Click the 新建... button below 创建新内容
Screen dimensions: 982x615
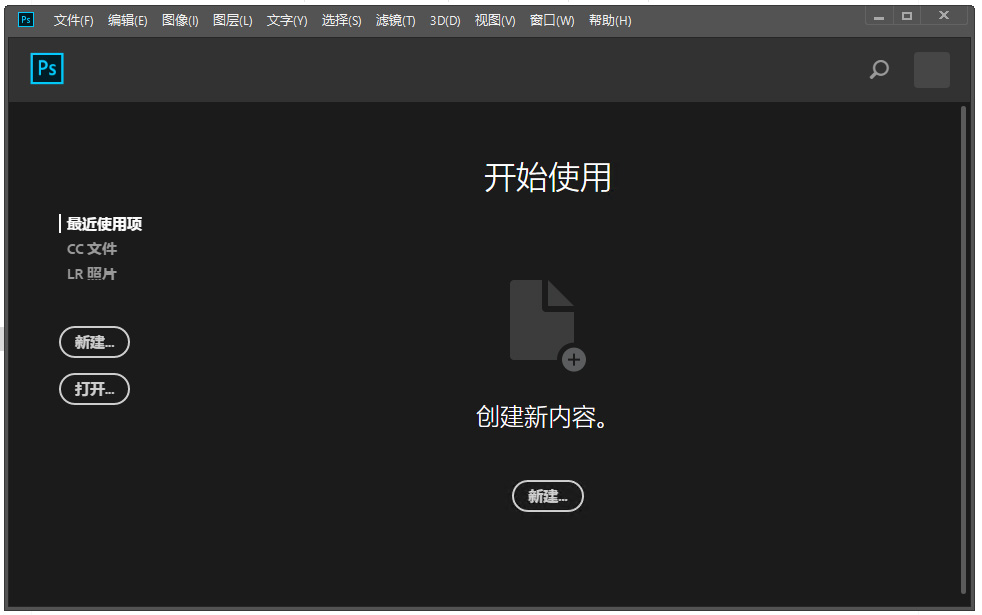click(547, 496)
